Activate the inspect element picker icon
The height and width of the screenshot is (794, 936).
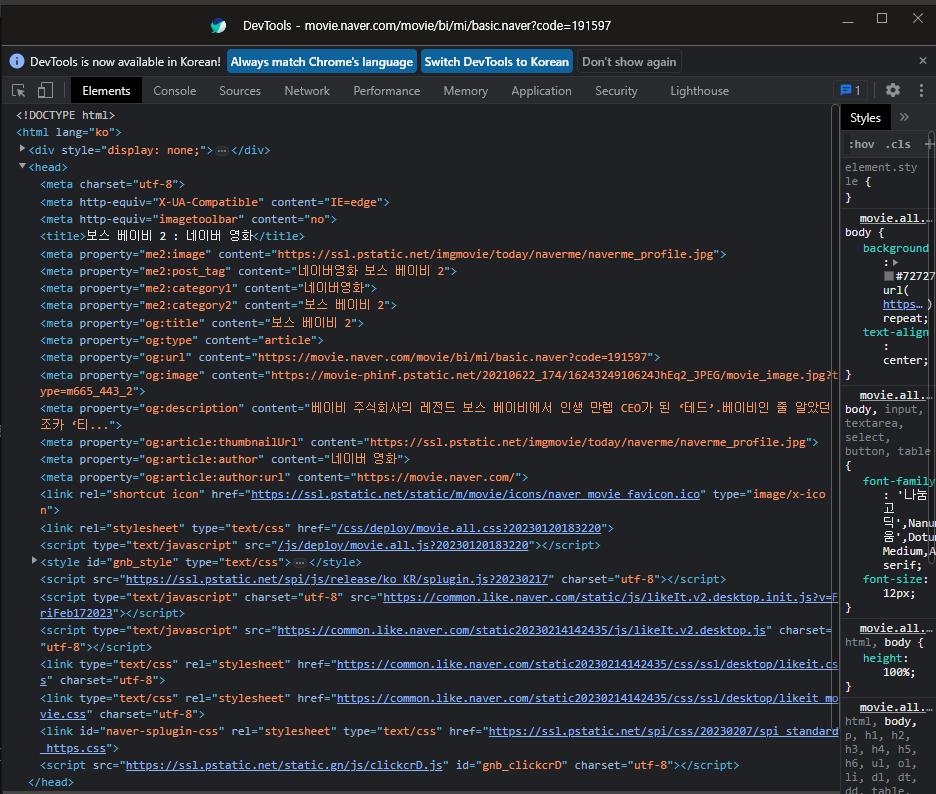tap(19, 91)
